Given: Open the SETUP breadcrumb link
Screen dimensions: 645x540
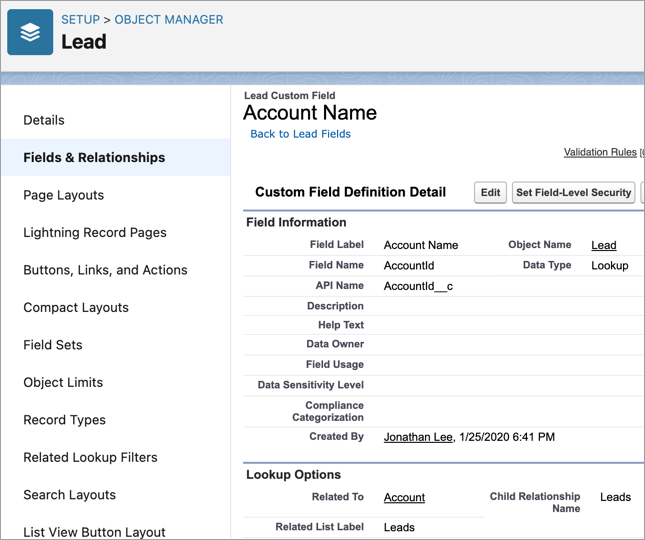Looking at the screenshot, I should click(81, 19).
